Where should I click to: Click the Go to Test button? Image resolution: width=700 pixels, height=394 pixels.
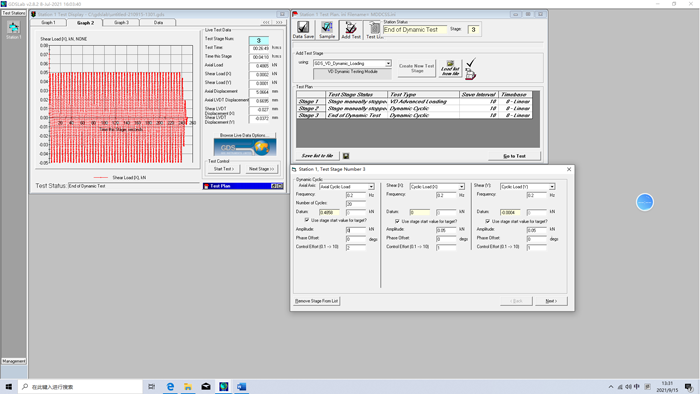coord(514,156)
